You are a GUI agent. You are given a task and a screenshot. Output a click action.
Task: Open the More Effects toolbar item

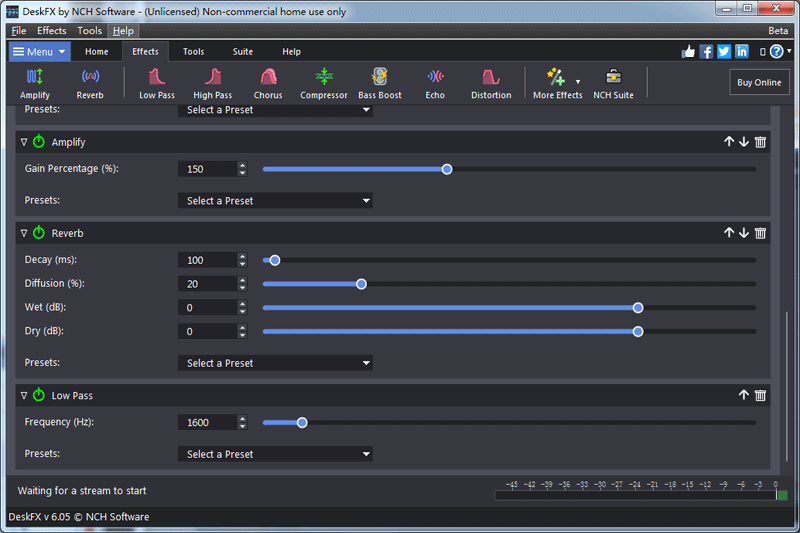tap(557, 84)
